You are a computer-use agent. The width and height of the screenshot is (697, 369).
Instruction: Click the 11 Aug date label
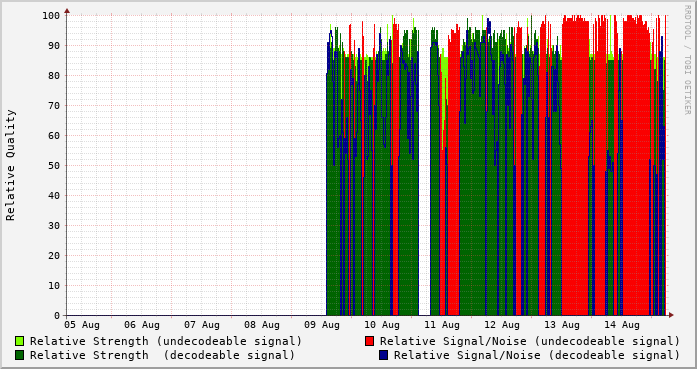(x=442, y=325)
